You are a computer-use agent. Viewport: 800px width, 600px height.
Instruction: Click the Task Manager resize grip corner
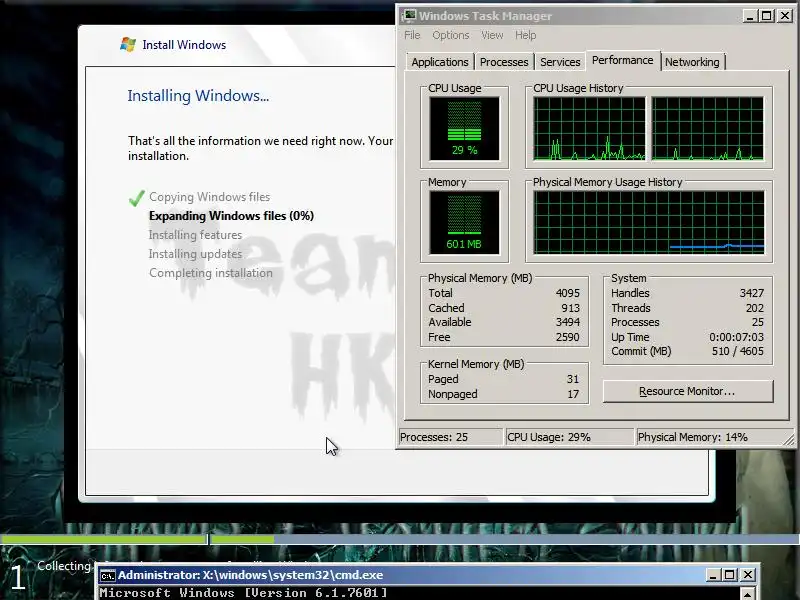[x=789, y=438]
